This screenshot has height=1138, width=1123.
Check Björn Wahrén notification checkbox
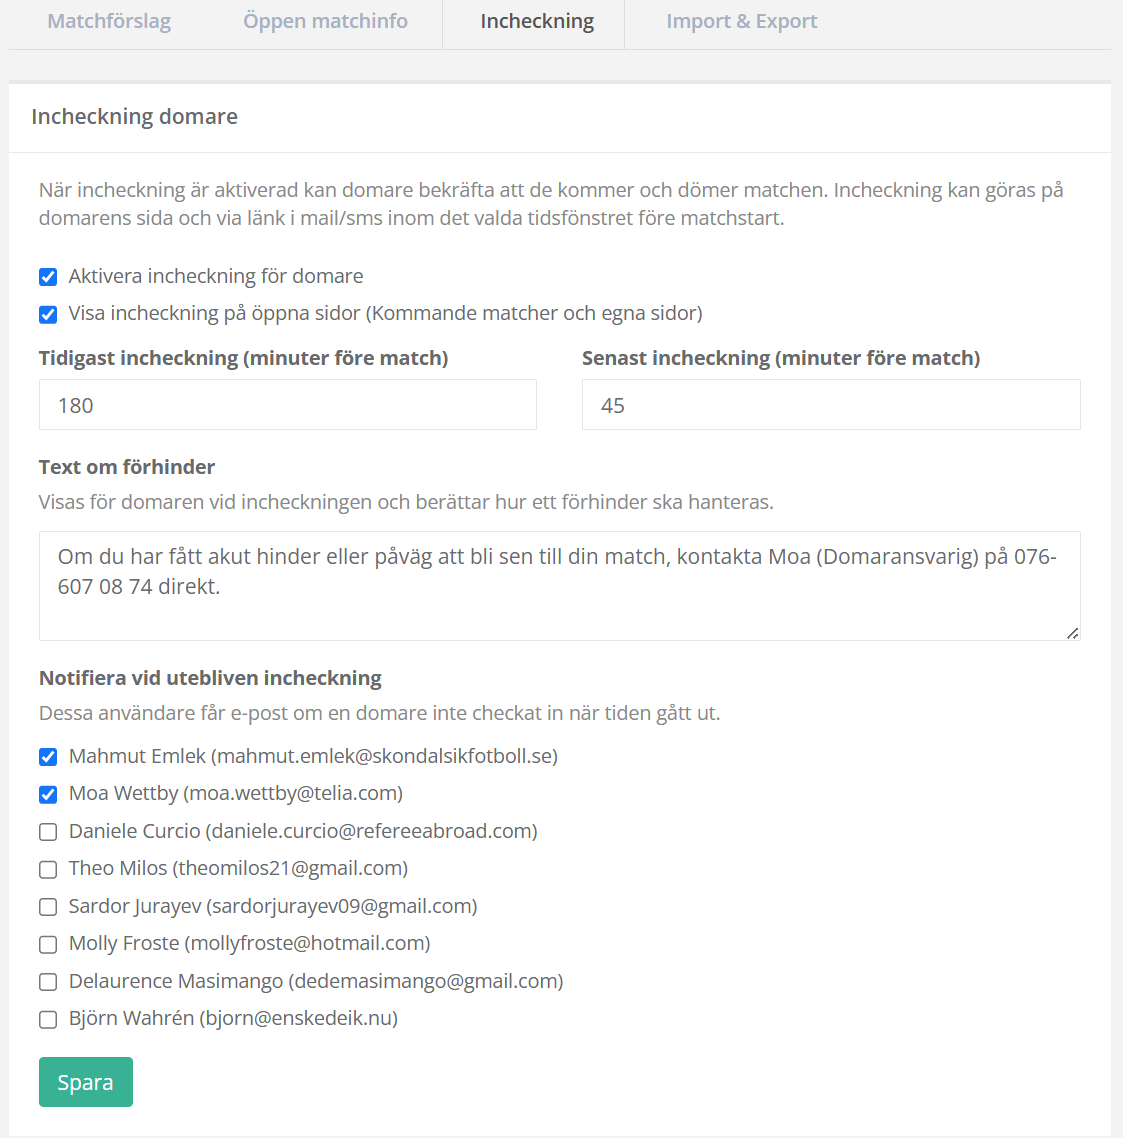pos(48,1020)
